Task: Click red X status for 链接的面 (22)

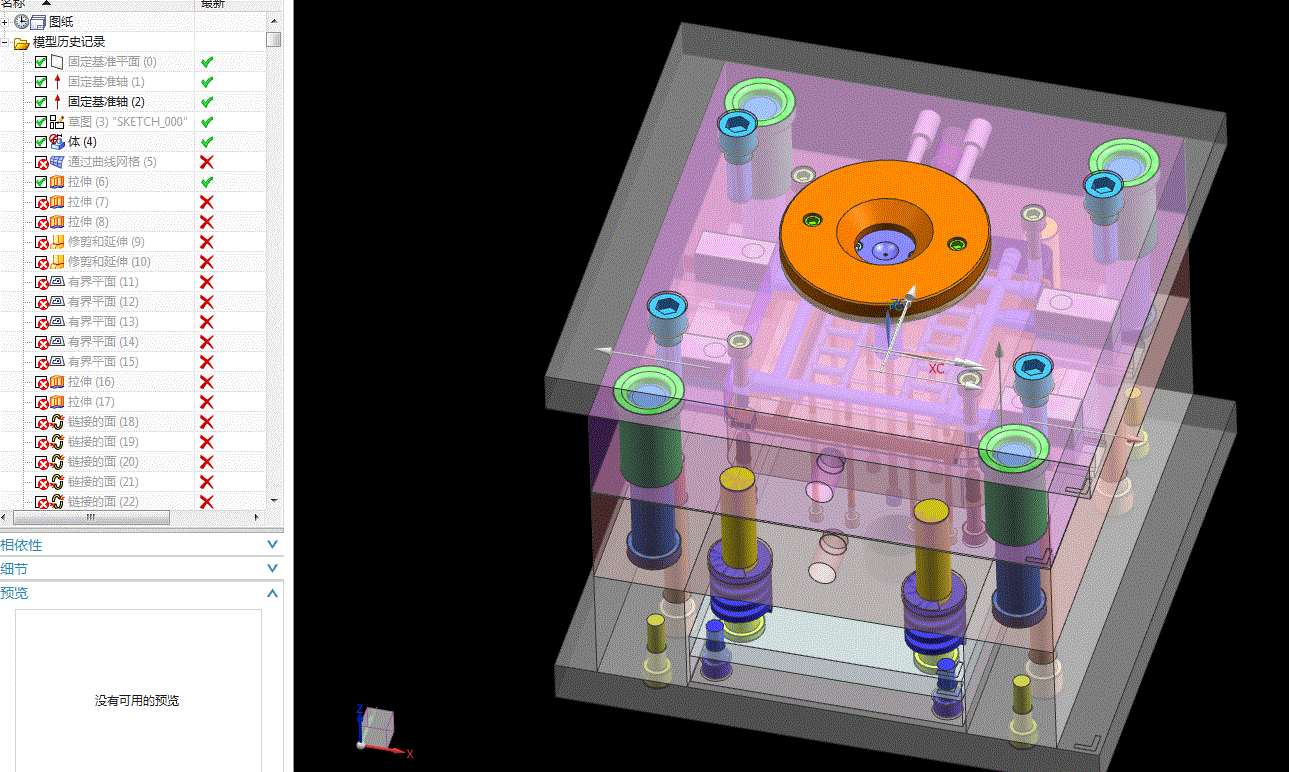Action: tap(207, 502)
